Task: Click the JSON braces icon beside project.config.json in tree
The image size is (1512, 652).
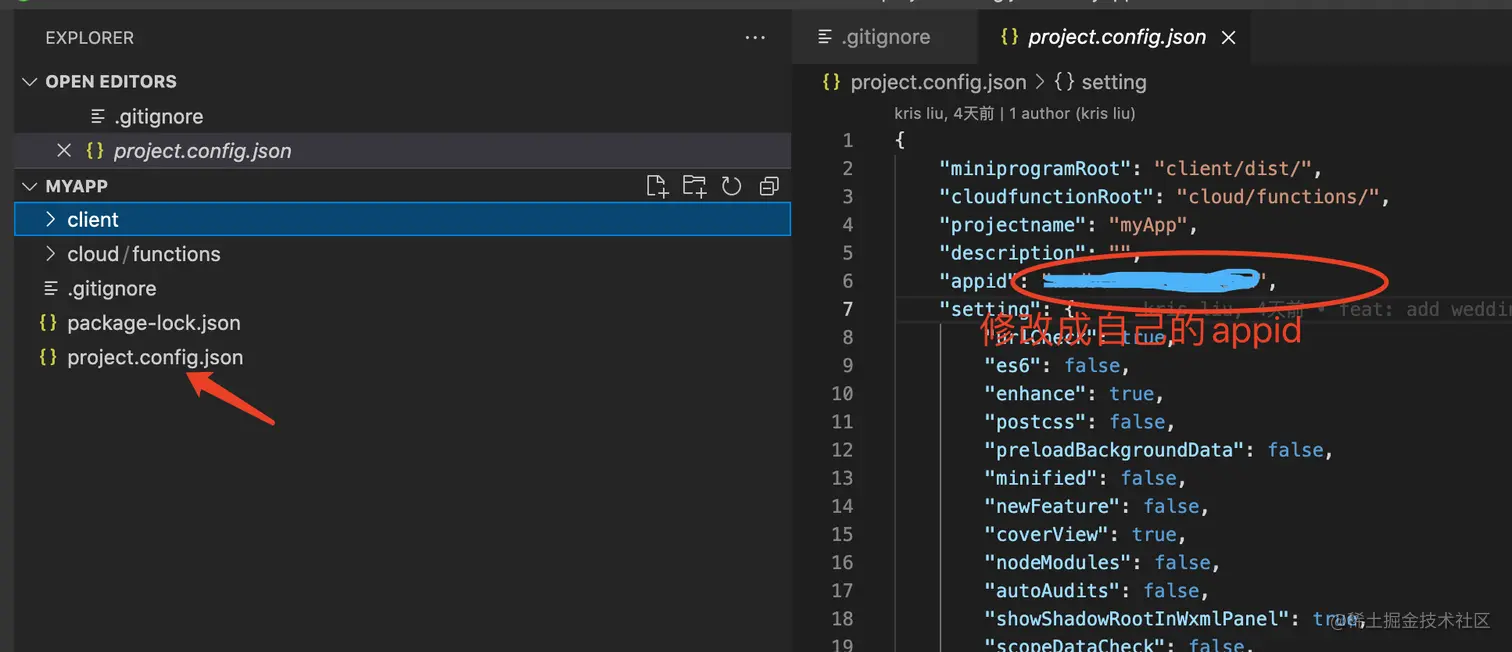Action: (47, 357)
